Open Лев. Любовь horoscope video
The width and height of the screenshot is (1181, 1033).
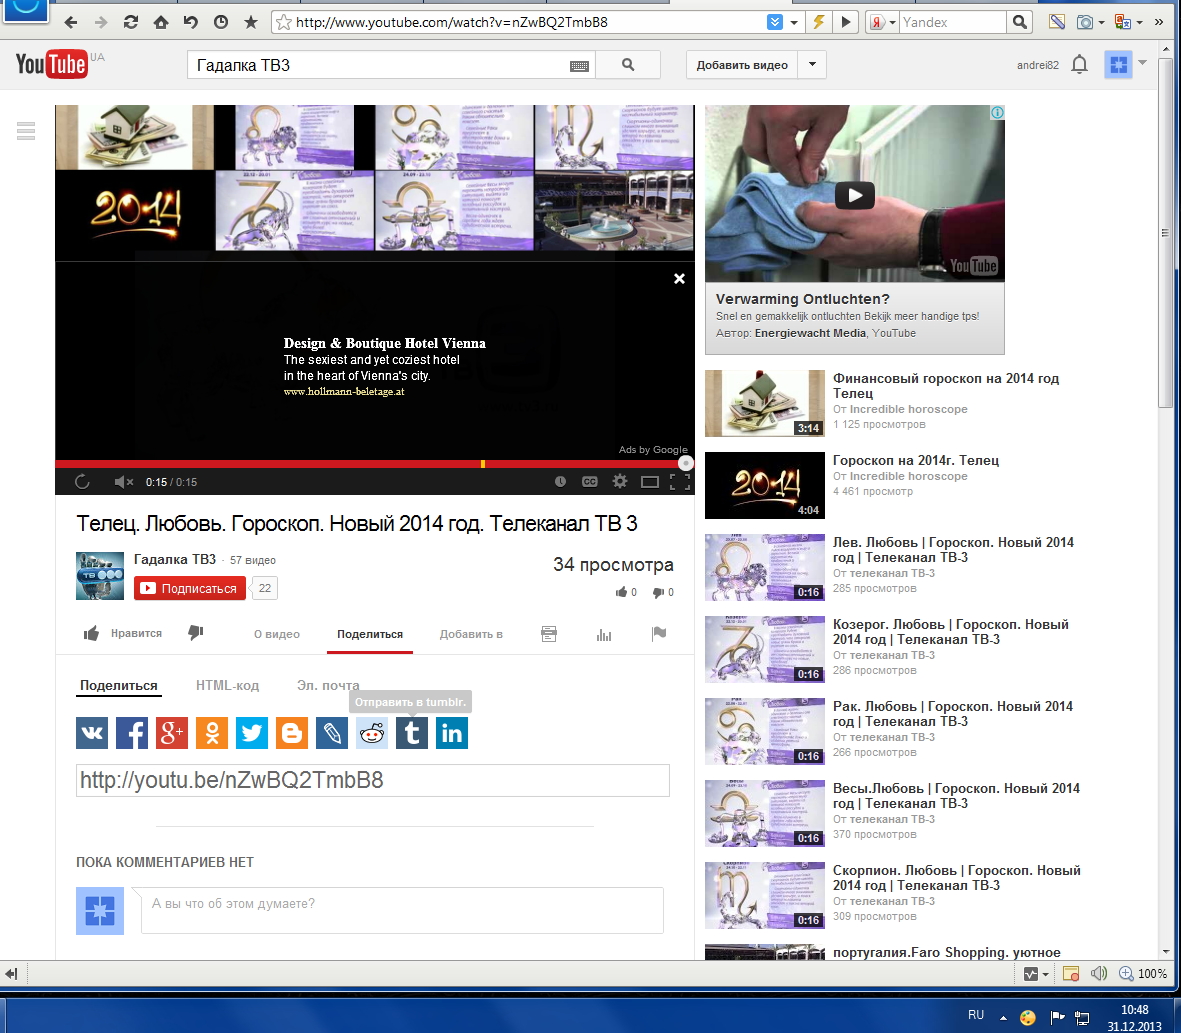[x=953, y=550]
